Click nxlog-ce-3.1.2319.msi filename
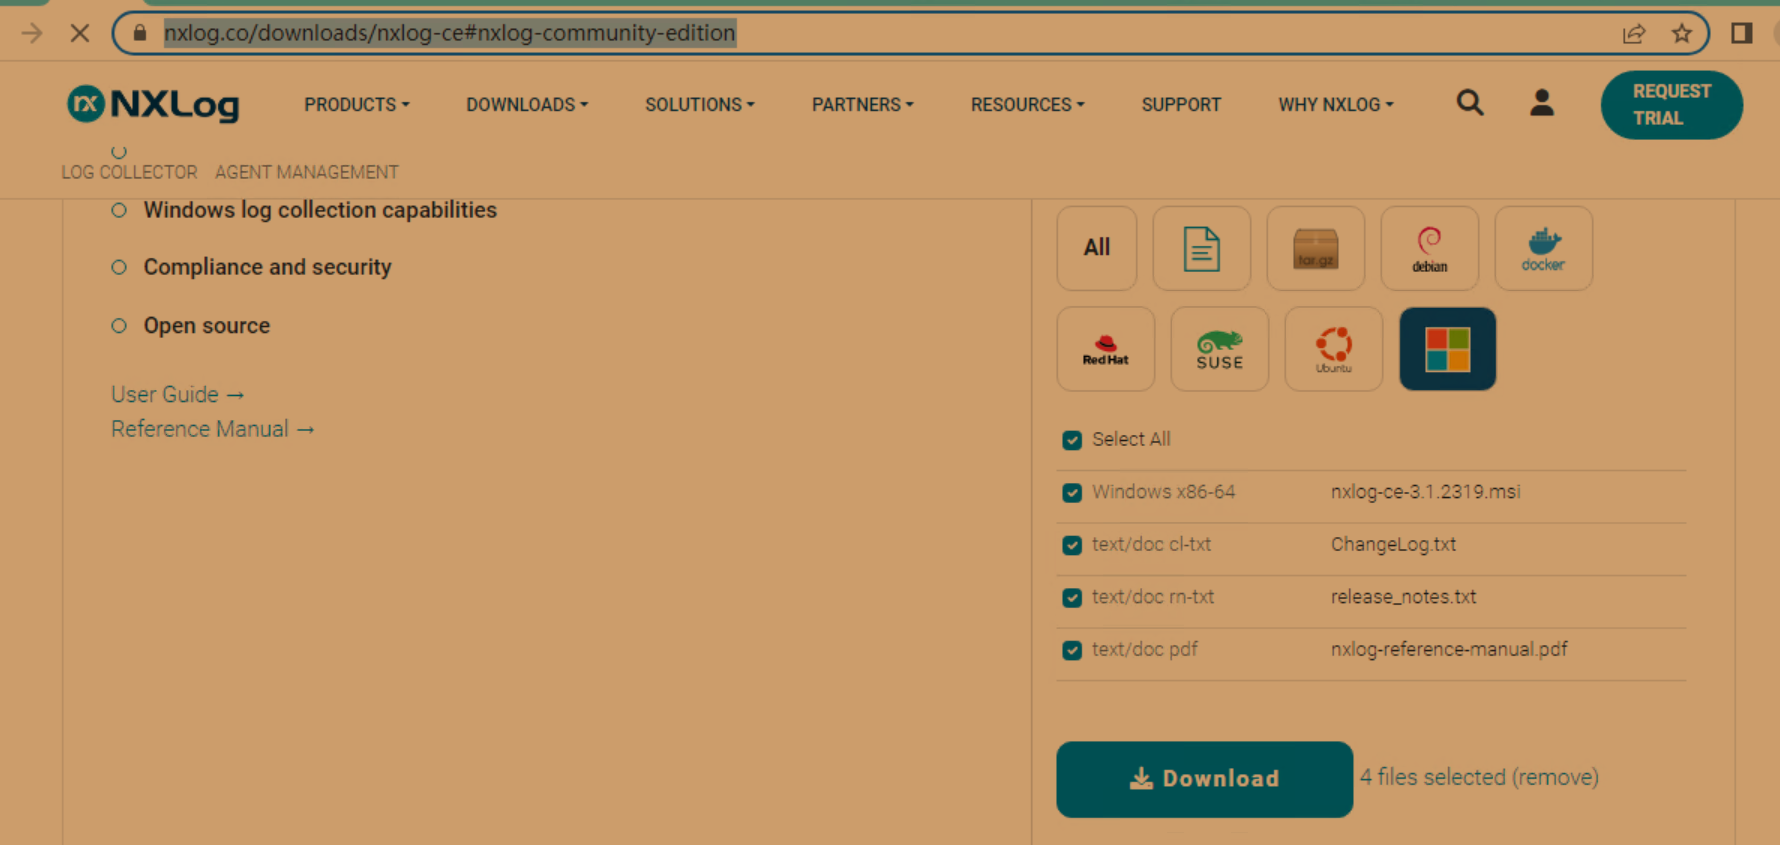 pyautogui.click(x=1425, y=492)
